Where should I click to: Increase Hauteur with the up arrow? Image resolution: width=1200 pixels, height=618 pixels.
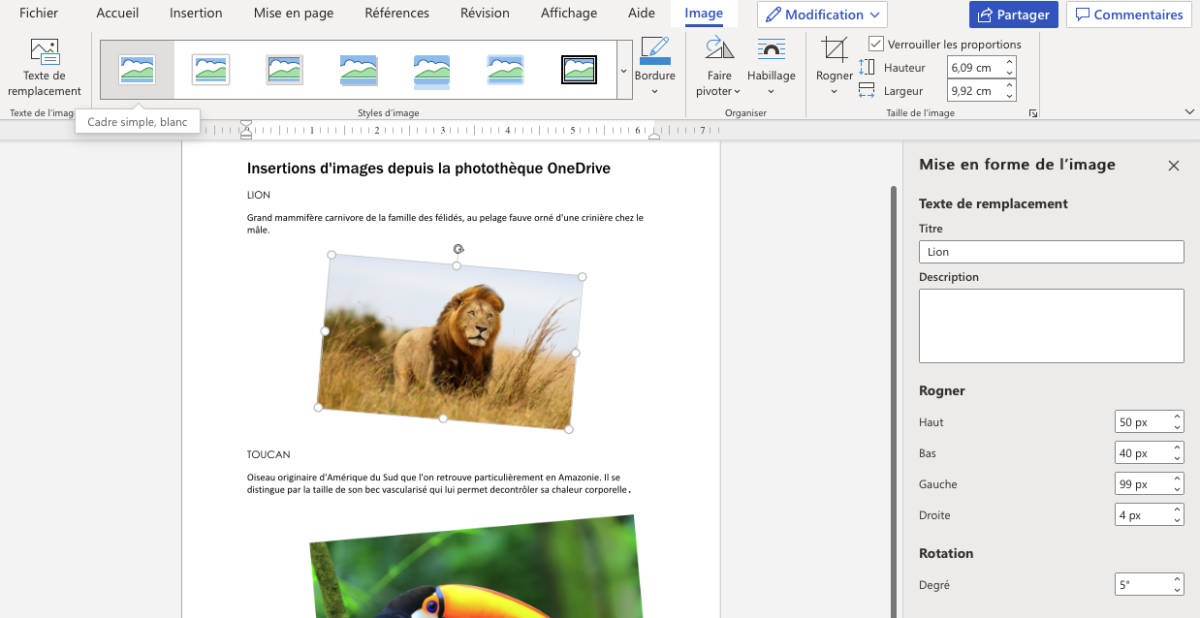(x=1010, y=62)
